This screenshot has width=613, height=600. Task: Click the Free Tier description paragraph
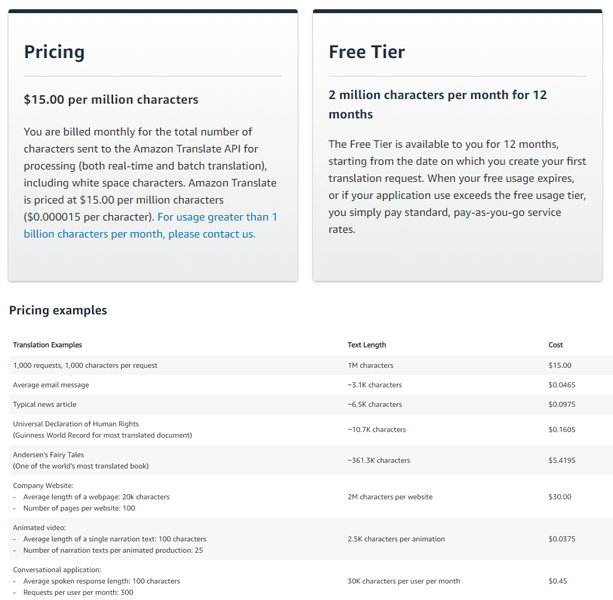pos(456,186)
